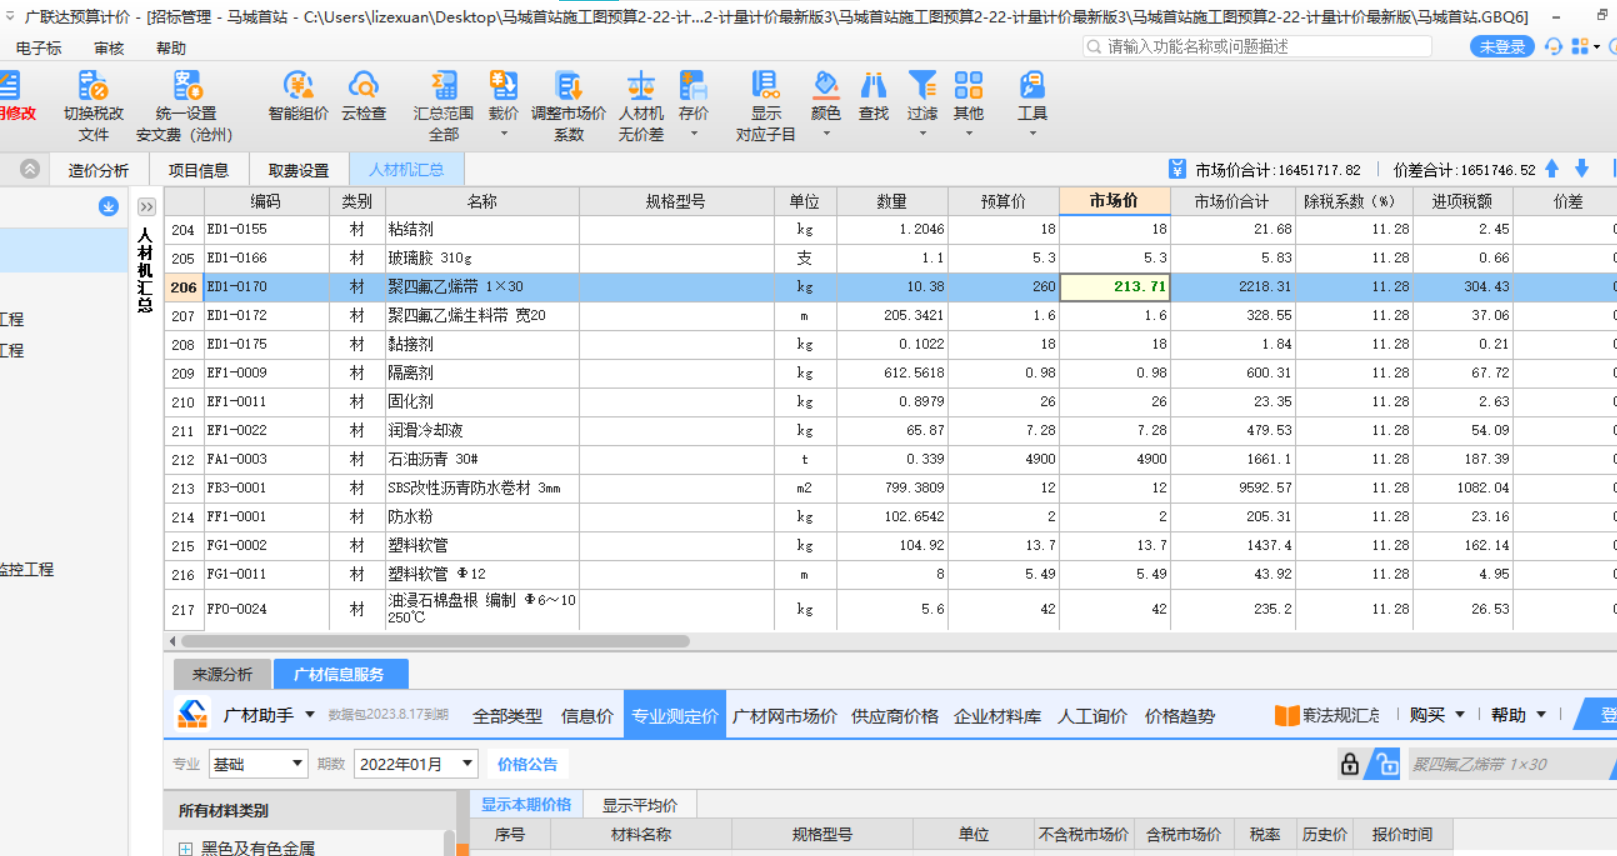
Task: Click the 载价 toolbar icon
Action: pyautogui.click(x=503, y=86)
